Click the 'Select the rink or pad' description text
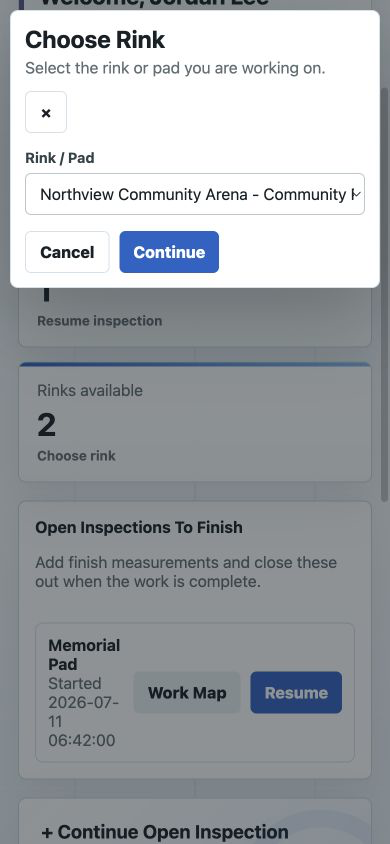390x844 pixels. pos(175,68)
